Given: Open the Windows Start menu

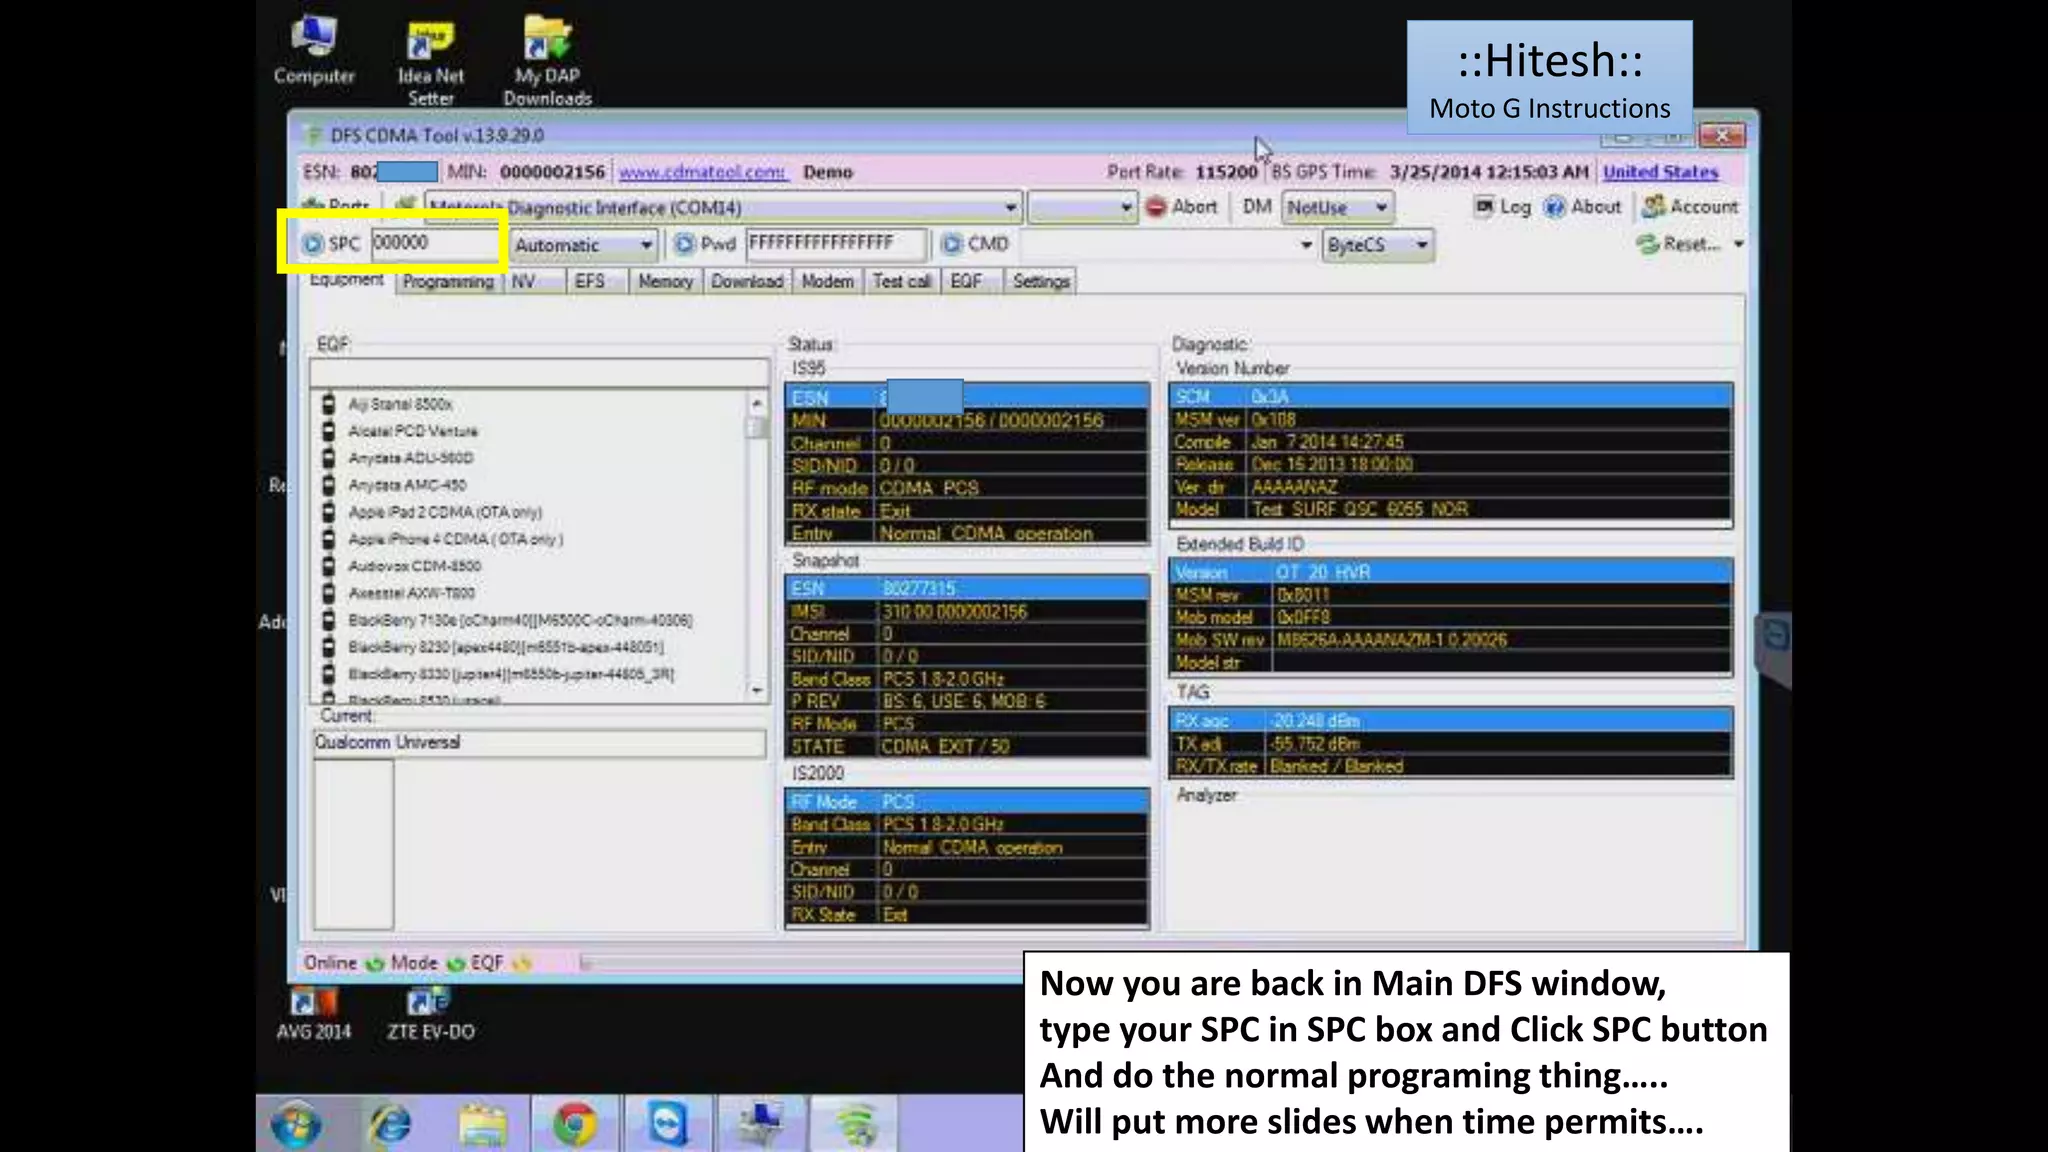Looking at the screenshot, I should [x=296, y=1124].
